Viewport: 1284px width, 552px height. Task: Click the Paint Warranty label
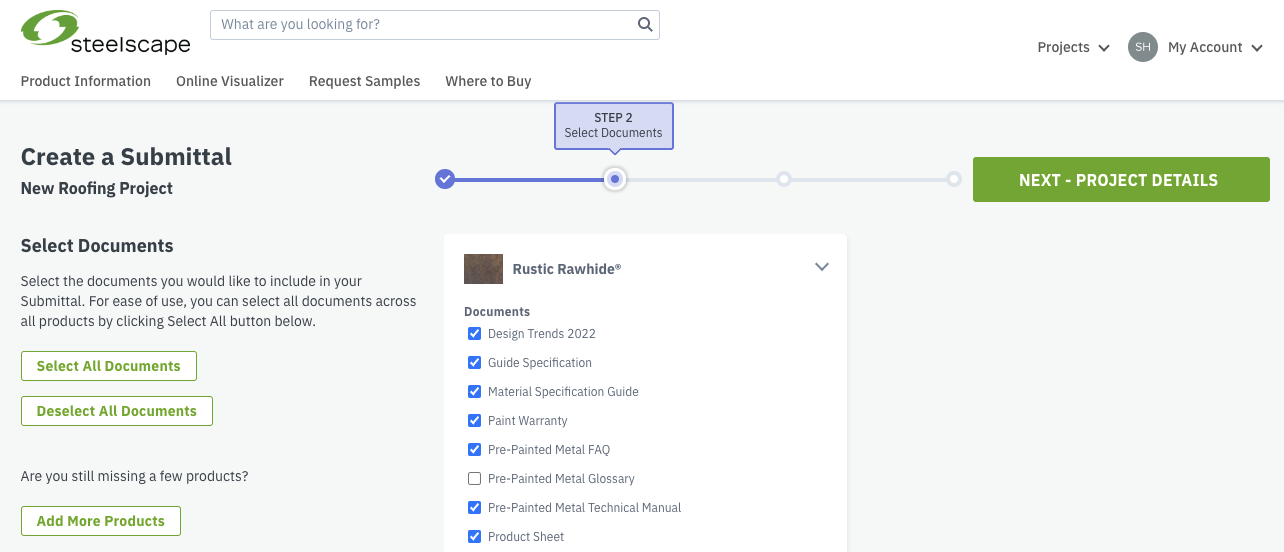pyautogui.click(x=528, y=420)
